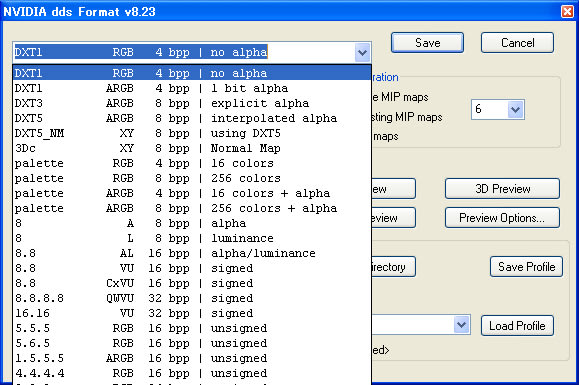Expand the profile dropdown beside Load Profile
This screenshot has height=385, width=579.
pyautogui.click(x=461, y=325)
